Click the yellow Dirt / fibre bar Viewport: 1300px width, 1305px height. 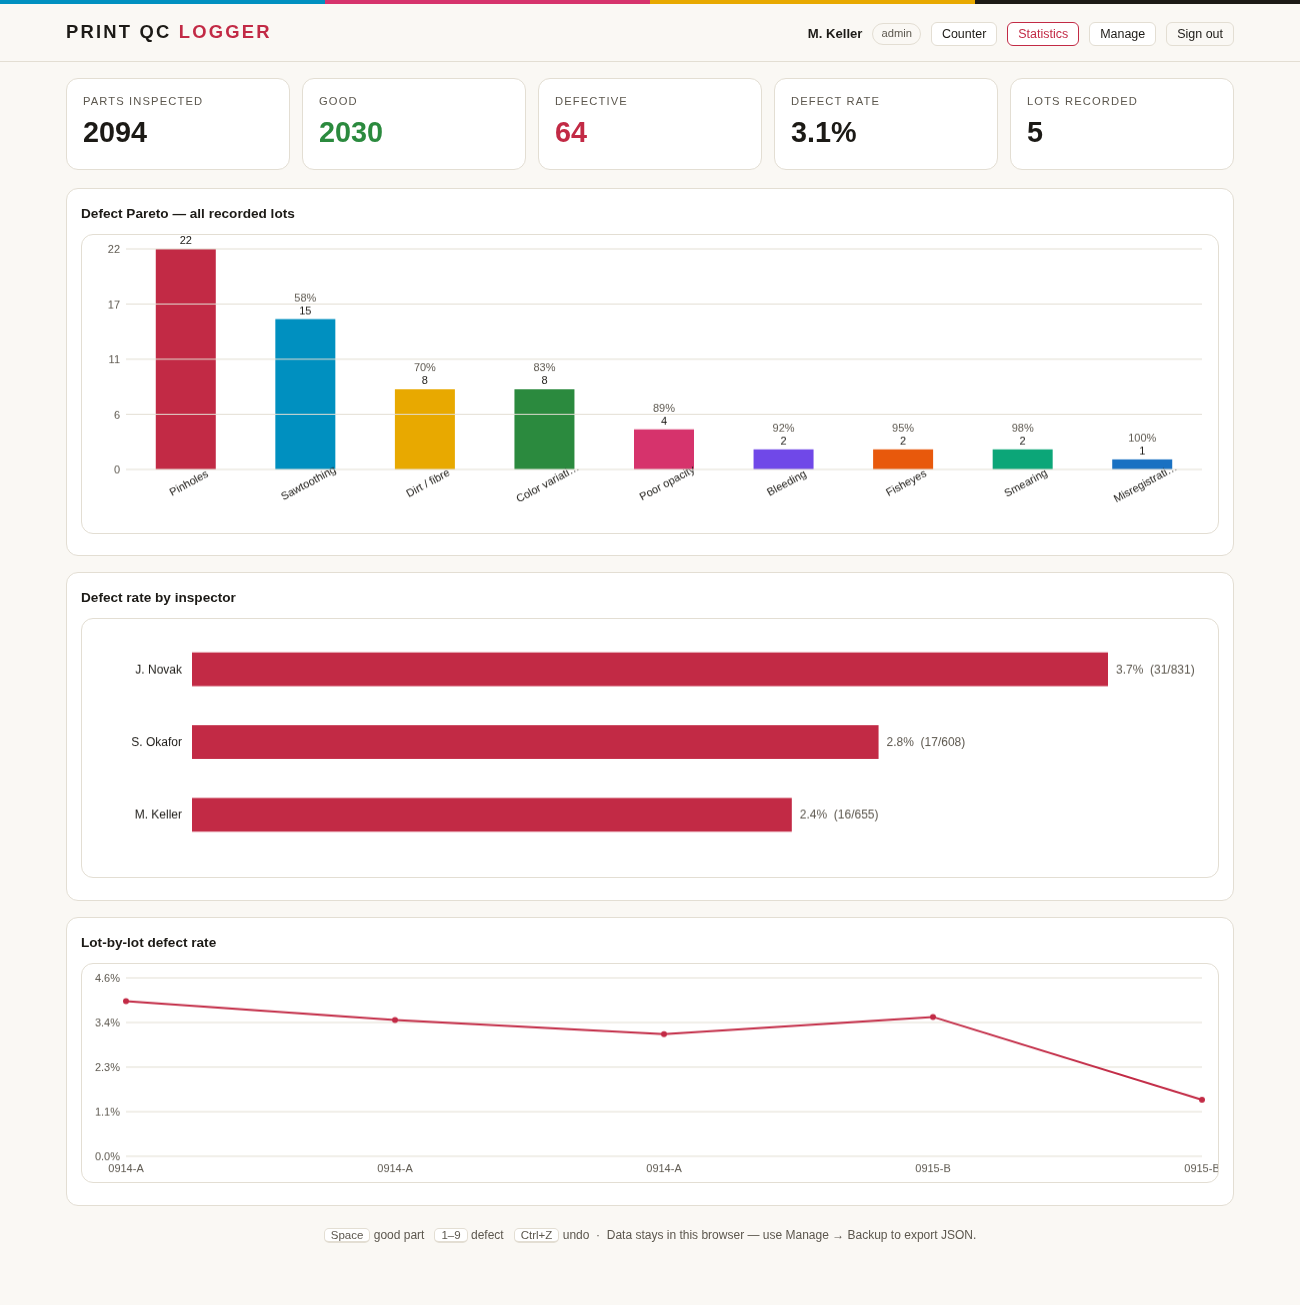425,429
